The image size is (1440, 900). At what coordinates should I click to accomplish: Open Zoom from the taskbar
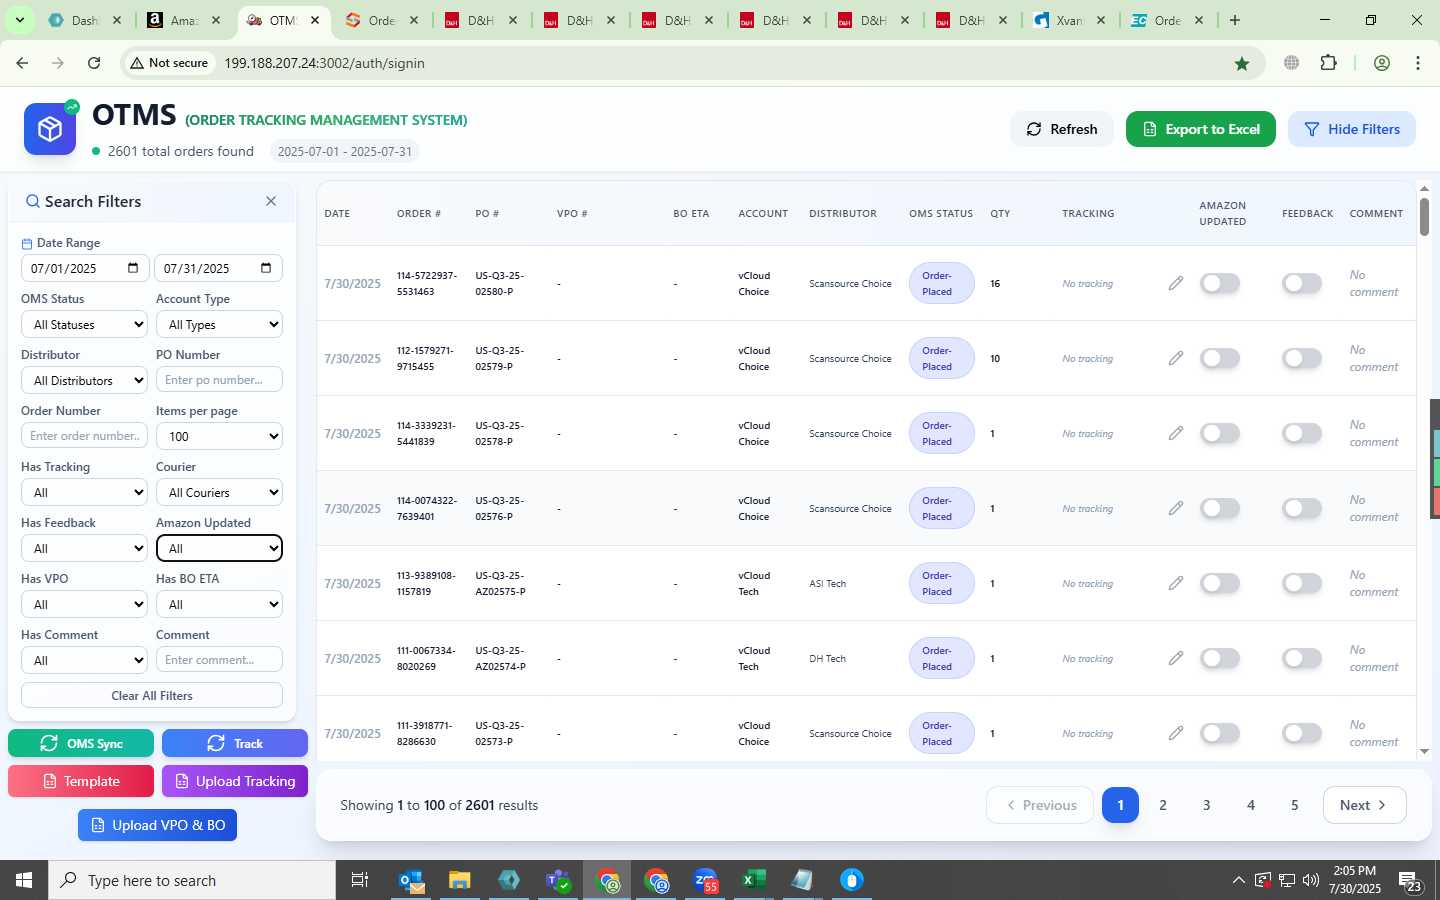tap(706, 880)
